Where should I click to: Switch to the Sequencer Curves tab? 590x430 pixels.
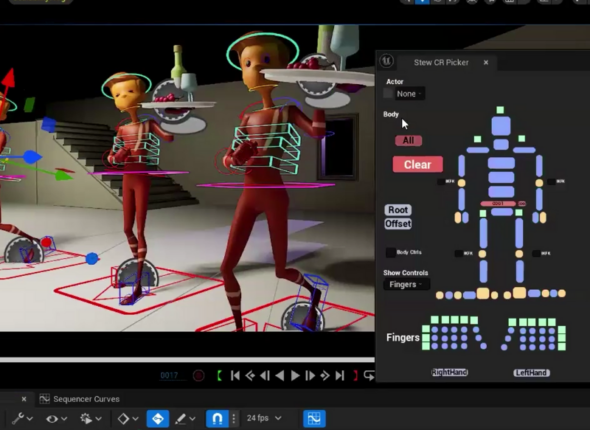pyautogui.click(x=79, y=399)
